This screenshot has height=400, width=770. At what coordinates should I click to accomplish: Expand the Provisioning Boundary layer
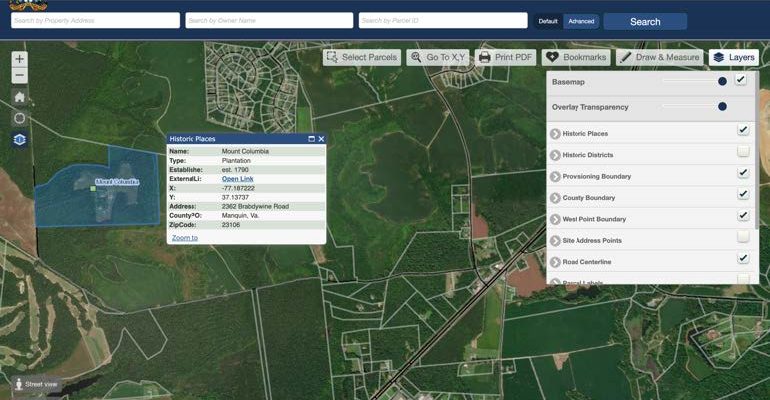click(x=555, y=176)
